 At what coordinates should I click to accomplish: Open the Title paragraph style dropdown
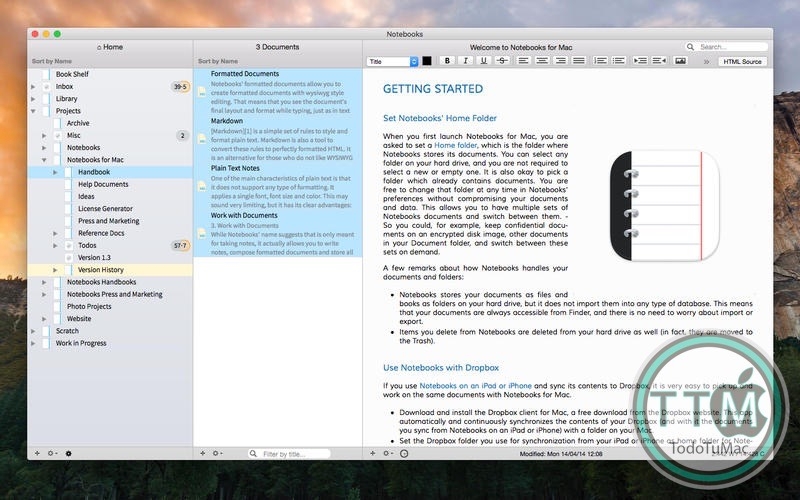tap(393, 61)
